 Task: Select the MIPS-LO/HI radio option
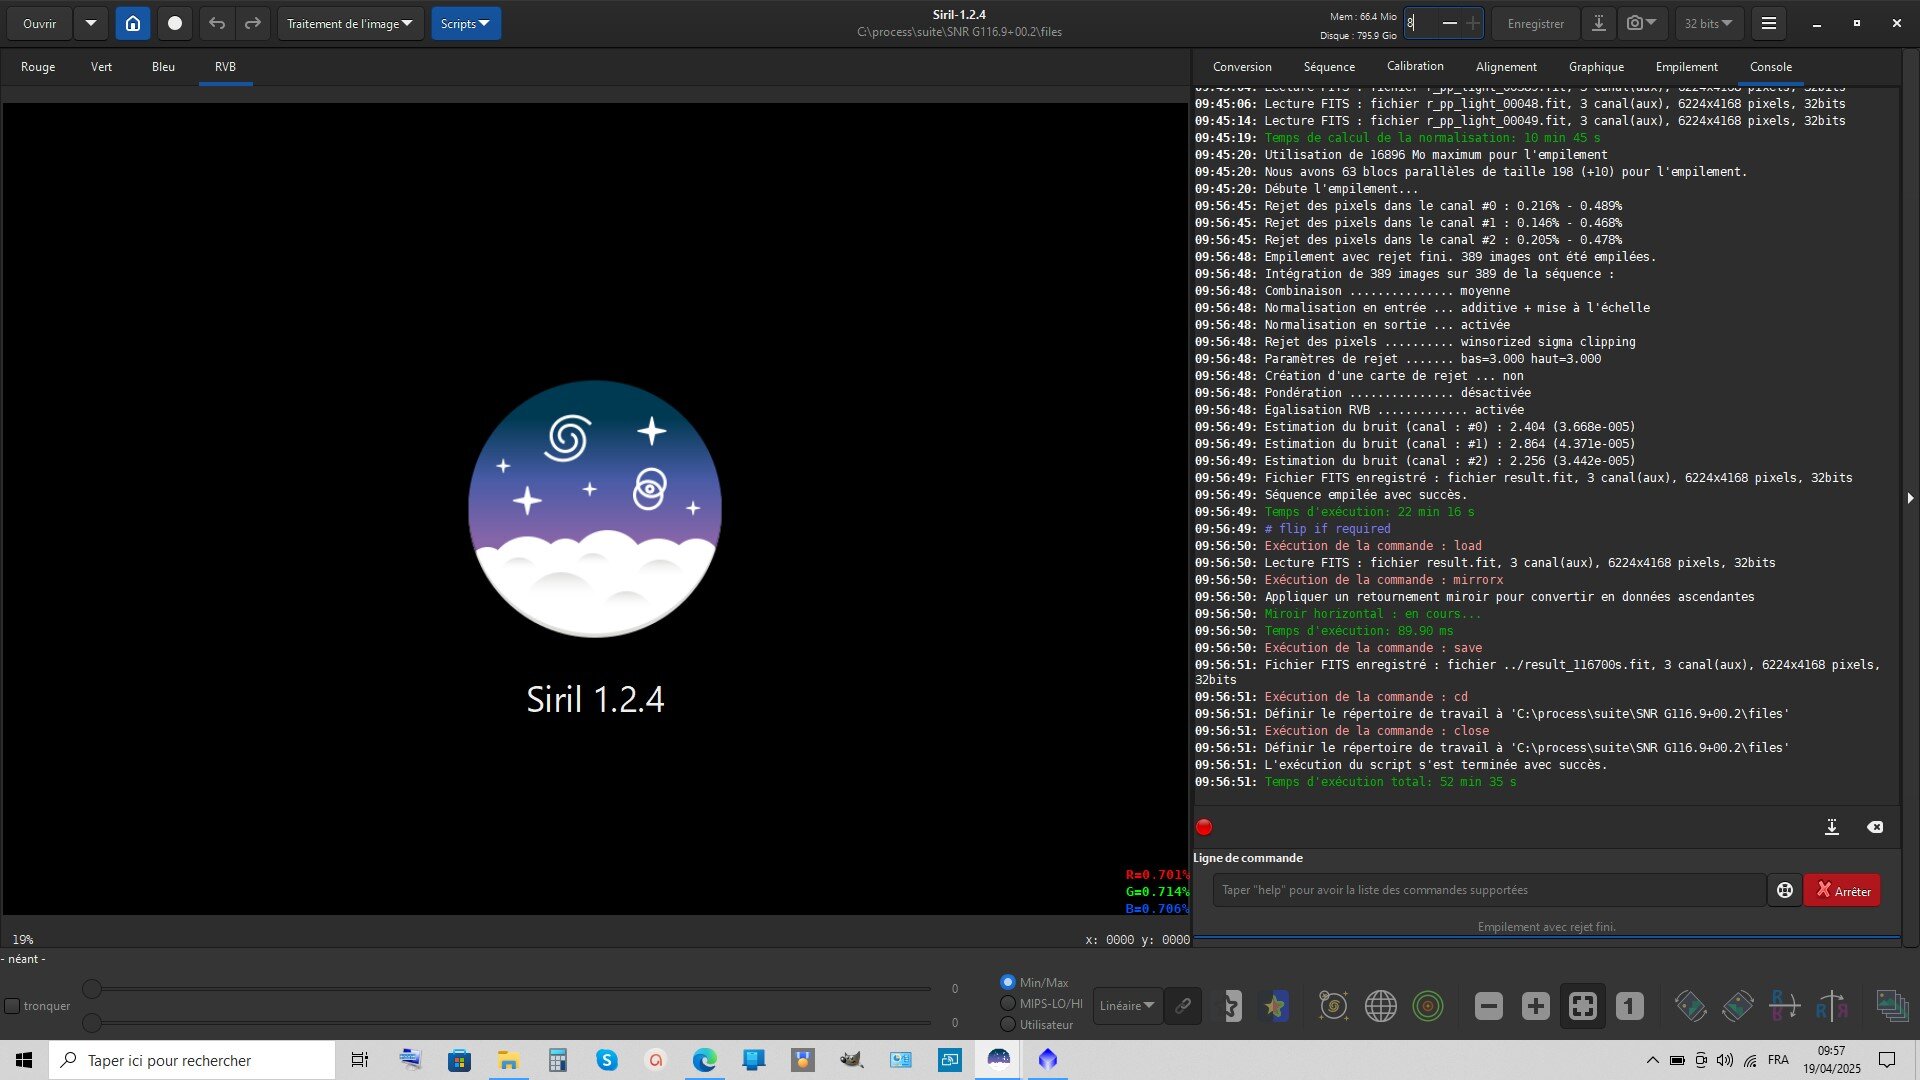pyautogui.click(x=1008, y=1003)
